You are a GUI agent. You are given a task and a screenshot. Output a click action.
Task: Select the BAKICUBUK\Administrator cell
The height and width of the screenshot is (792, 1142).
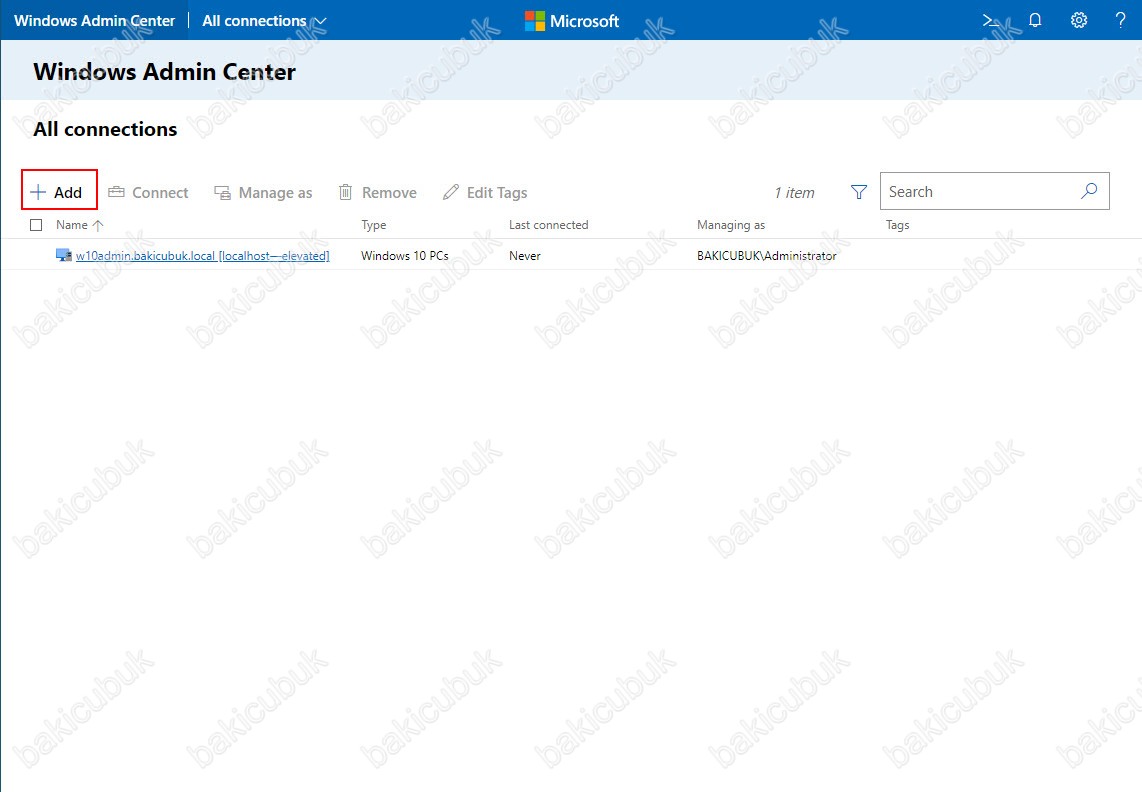click(x=766, y=256)
